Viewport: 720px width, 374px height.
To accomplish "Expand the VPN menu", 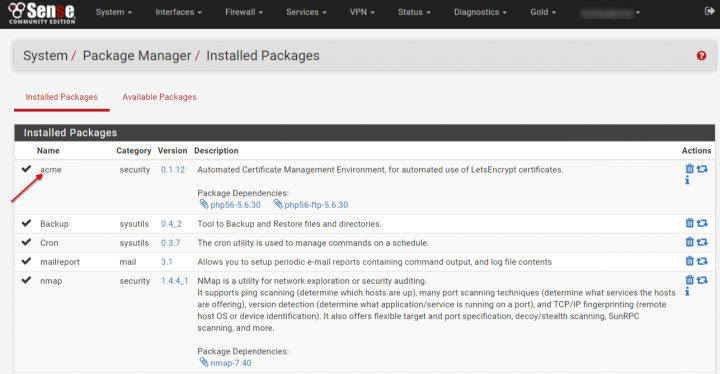I will [362, 12].
